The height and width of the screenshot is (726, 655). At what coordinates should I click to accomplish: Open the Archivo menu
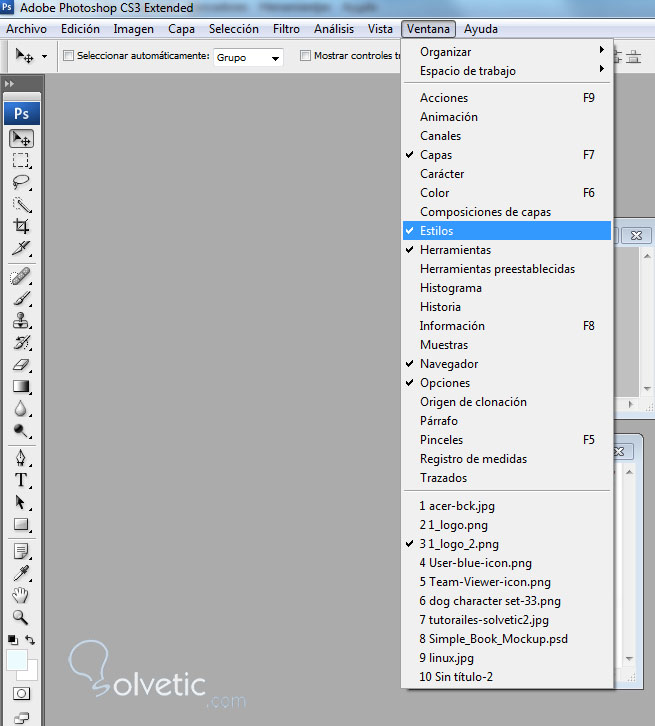pyautogui.click(x=26, y=29)
